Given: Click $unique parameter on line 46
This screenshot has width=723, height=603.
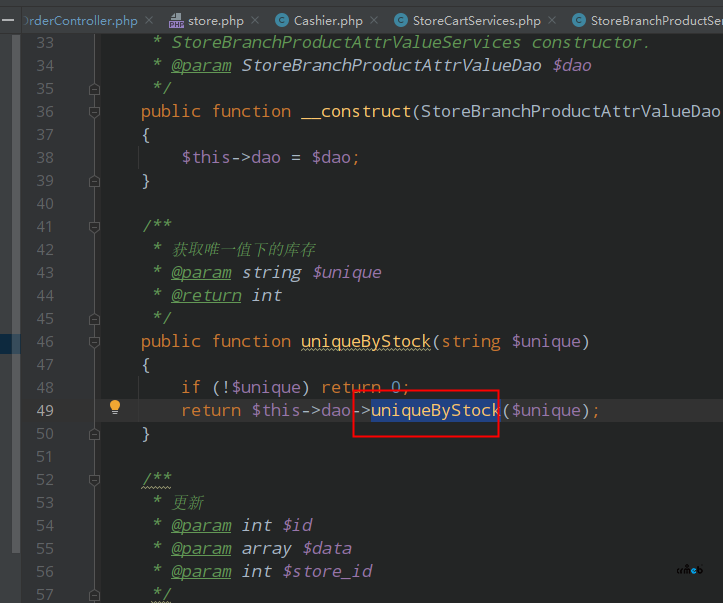Looking at the screenshot, I should tap(546, 342).
